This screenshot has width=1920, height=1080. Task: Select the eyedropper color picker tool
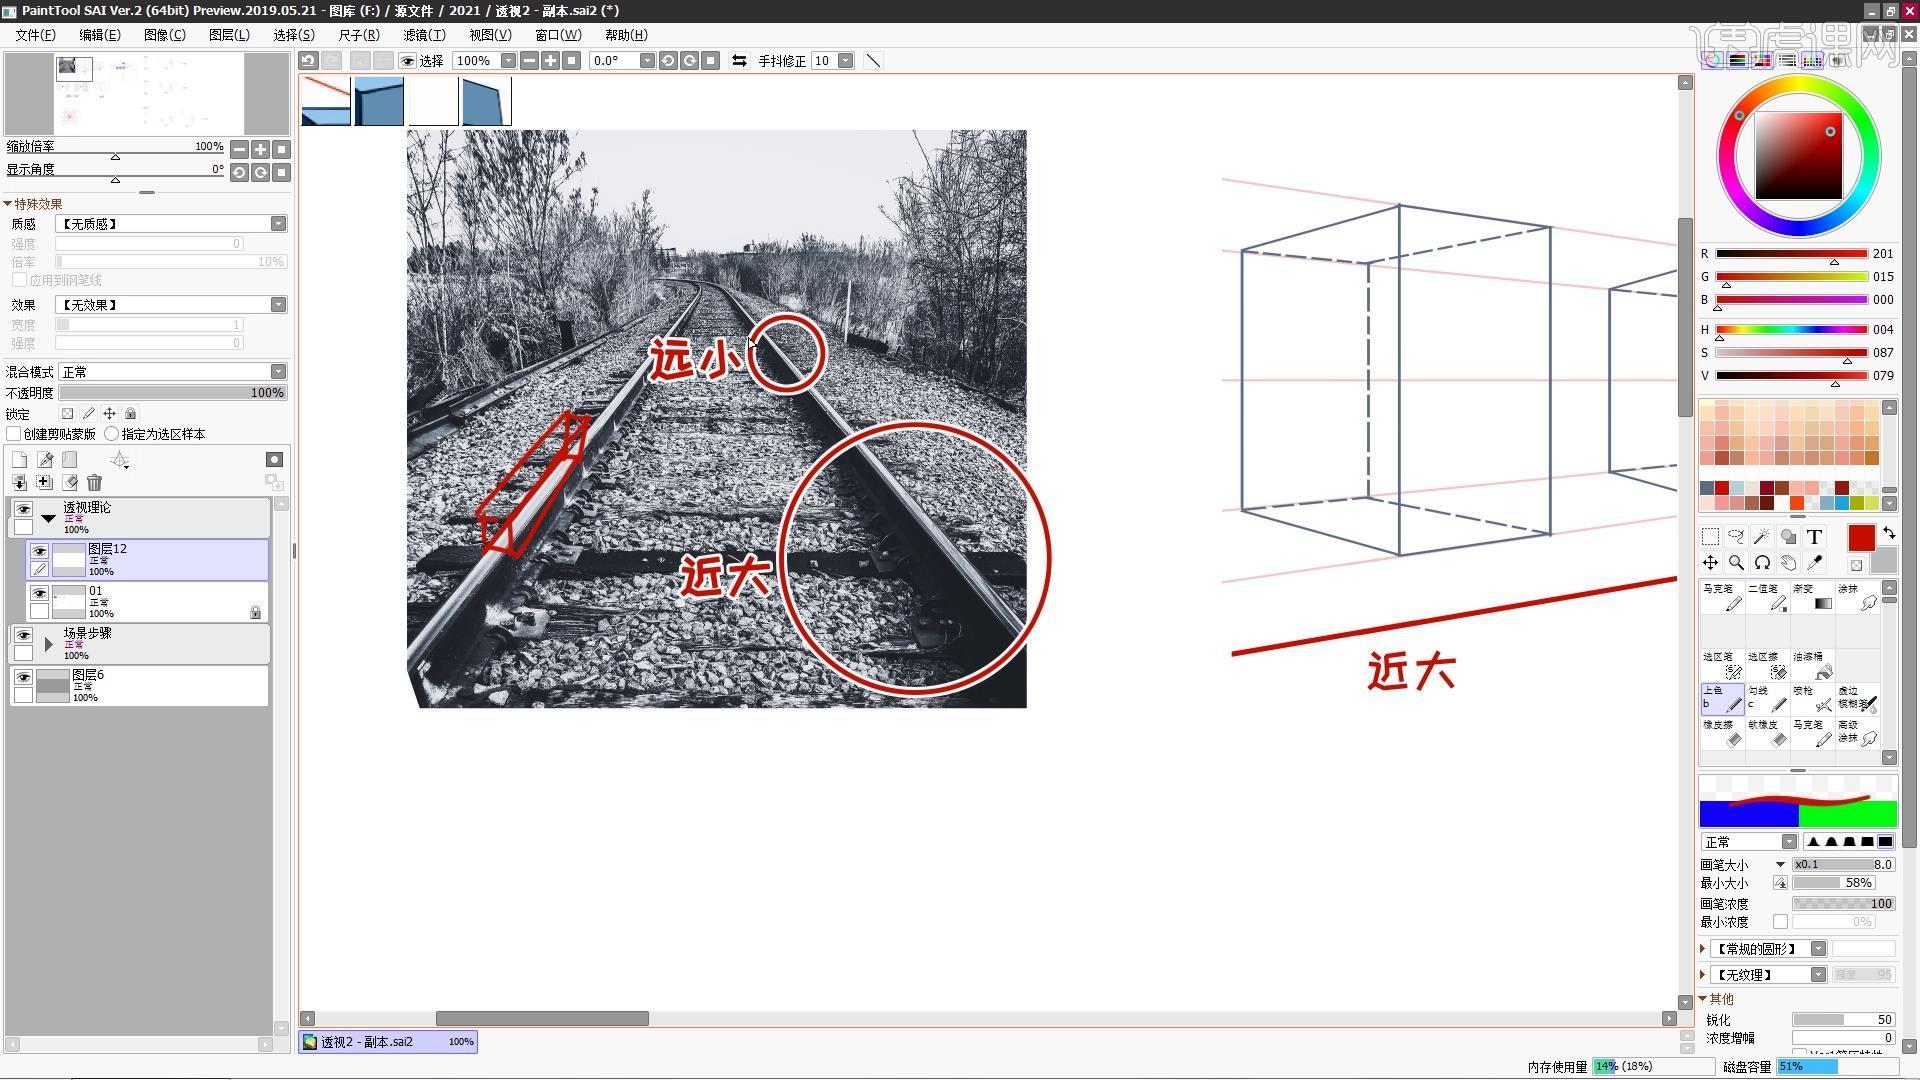click(x=1814, y=563)
